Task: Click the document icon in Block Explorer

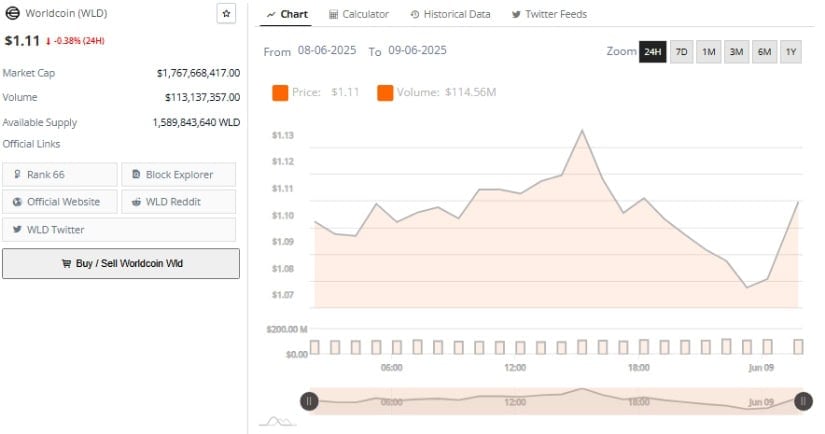Action: [136, 174]
